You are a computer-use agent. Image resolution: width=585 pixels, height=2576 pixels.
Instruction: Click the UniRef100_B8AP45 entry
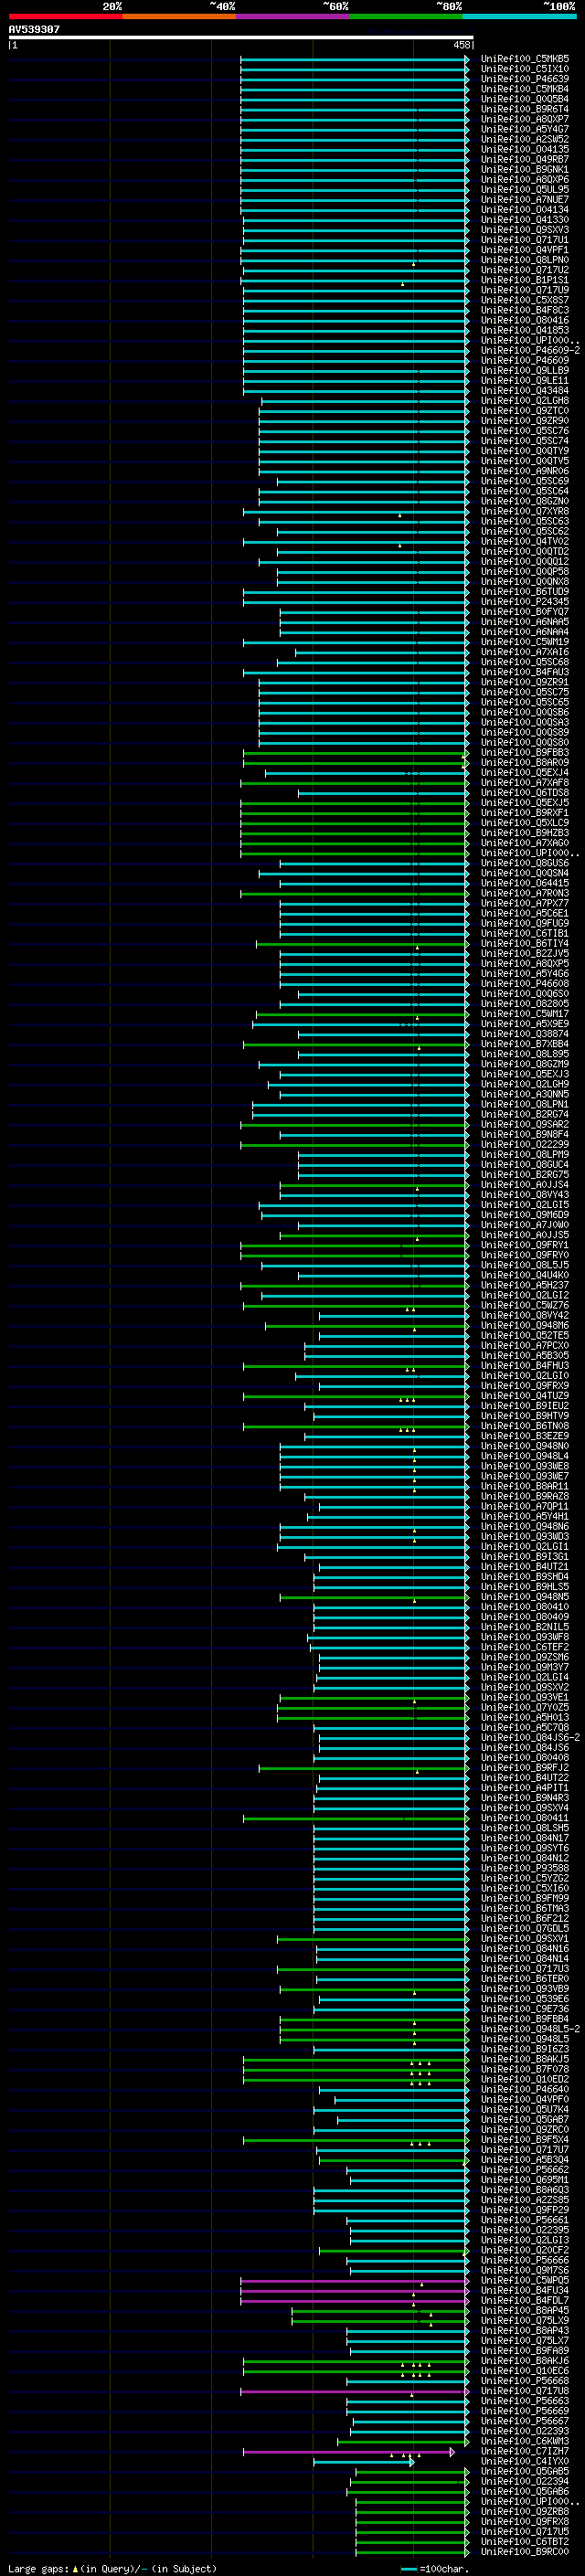pos(525,2310)
